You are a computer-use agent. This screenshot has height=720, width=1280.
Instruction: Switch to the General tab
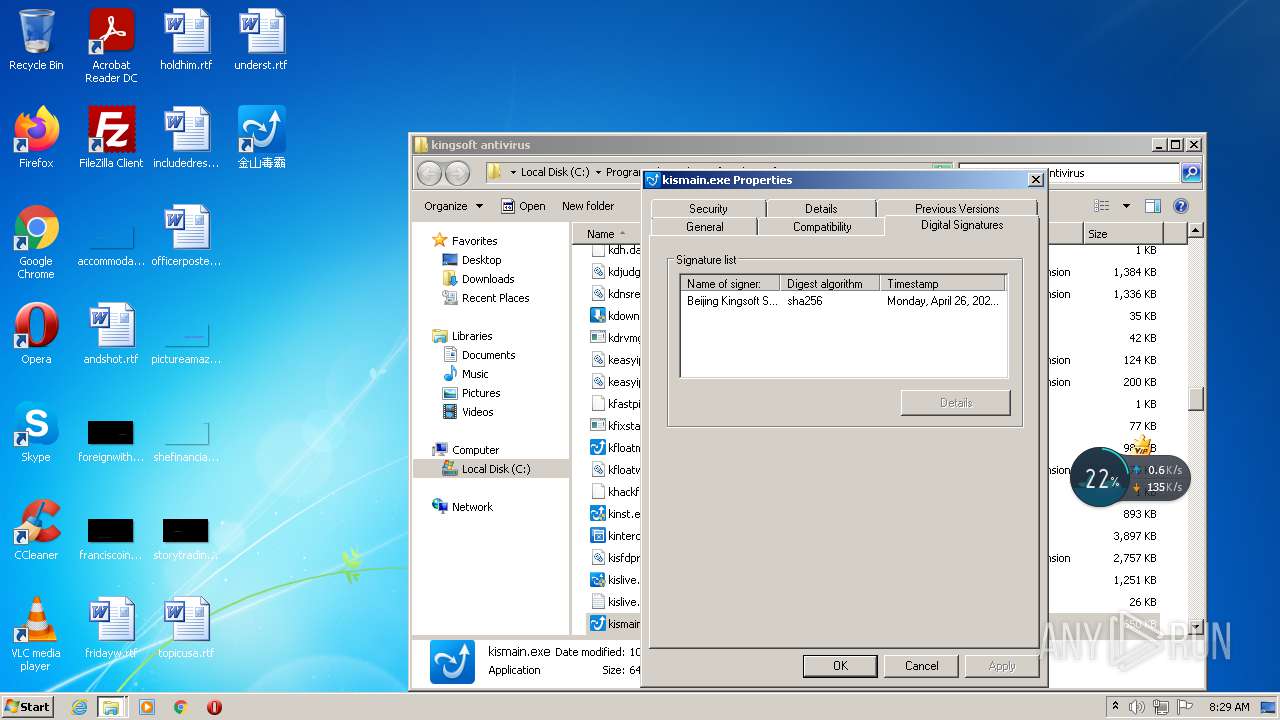pos(704,227)
